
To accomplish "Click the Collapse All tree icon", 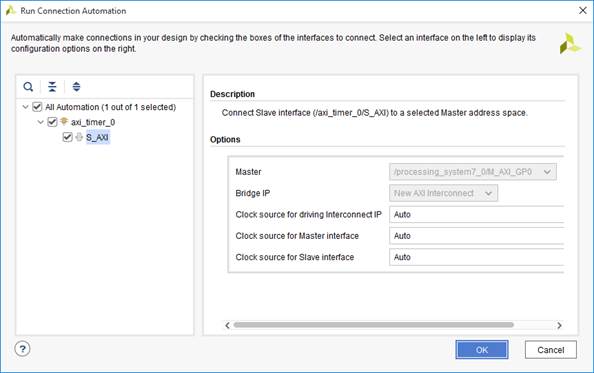I will pos(52,87).
